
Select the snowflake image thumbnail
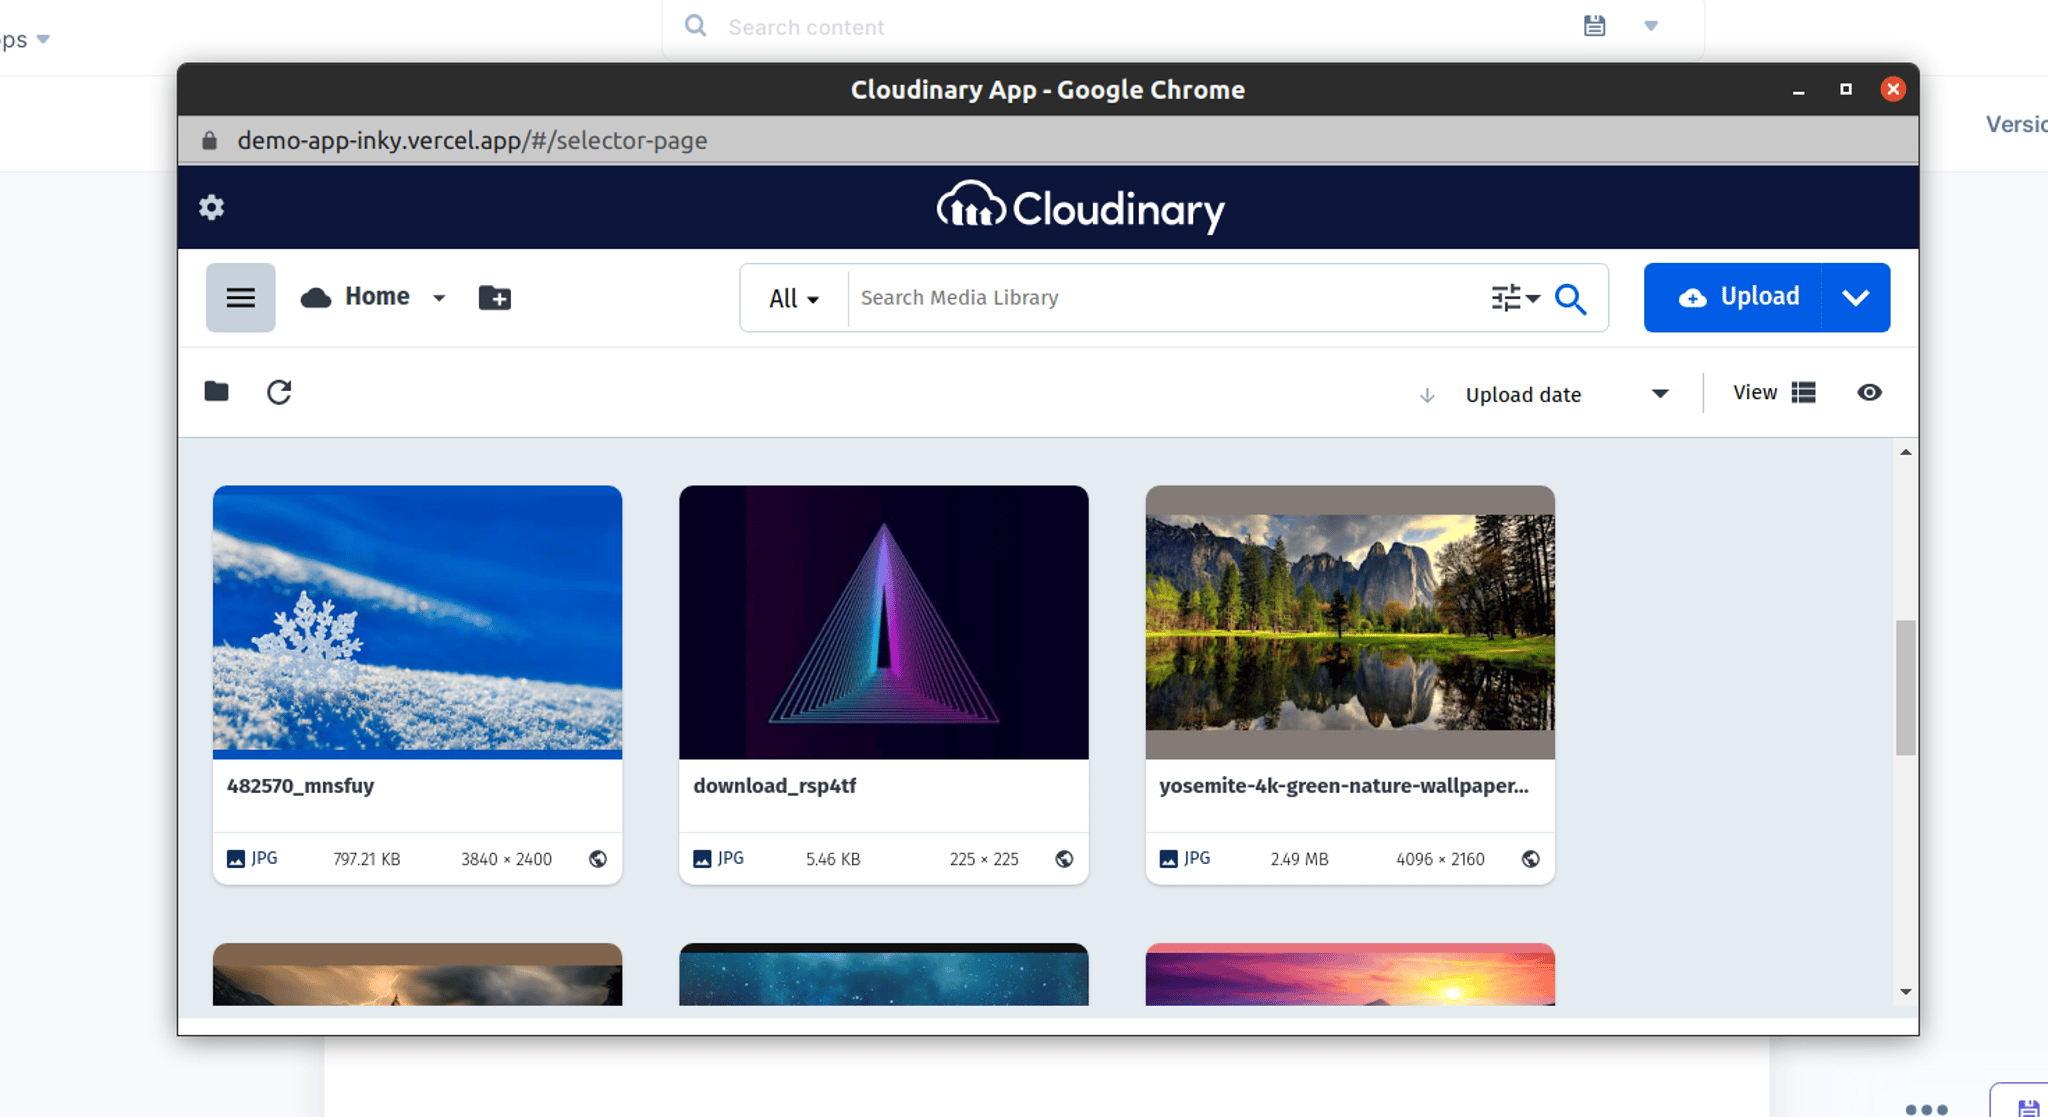click(417, 622)
